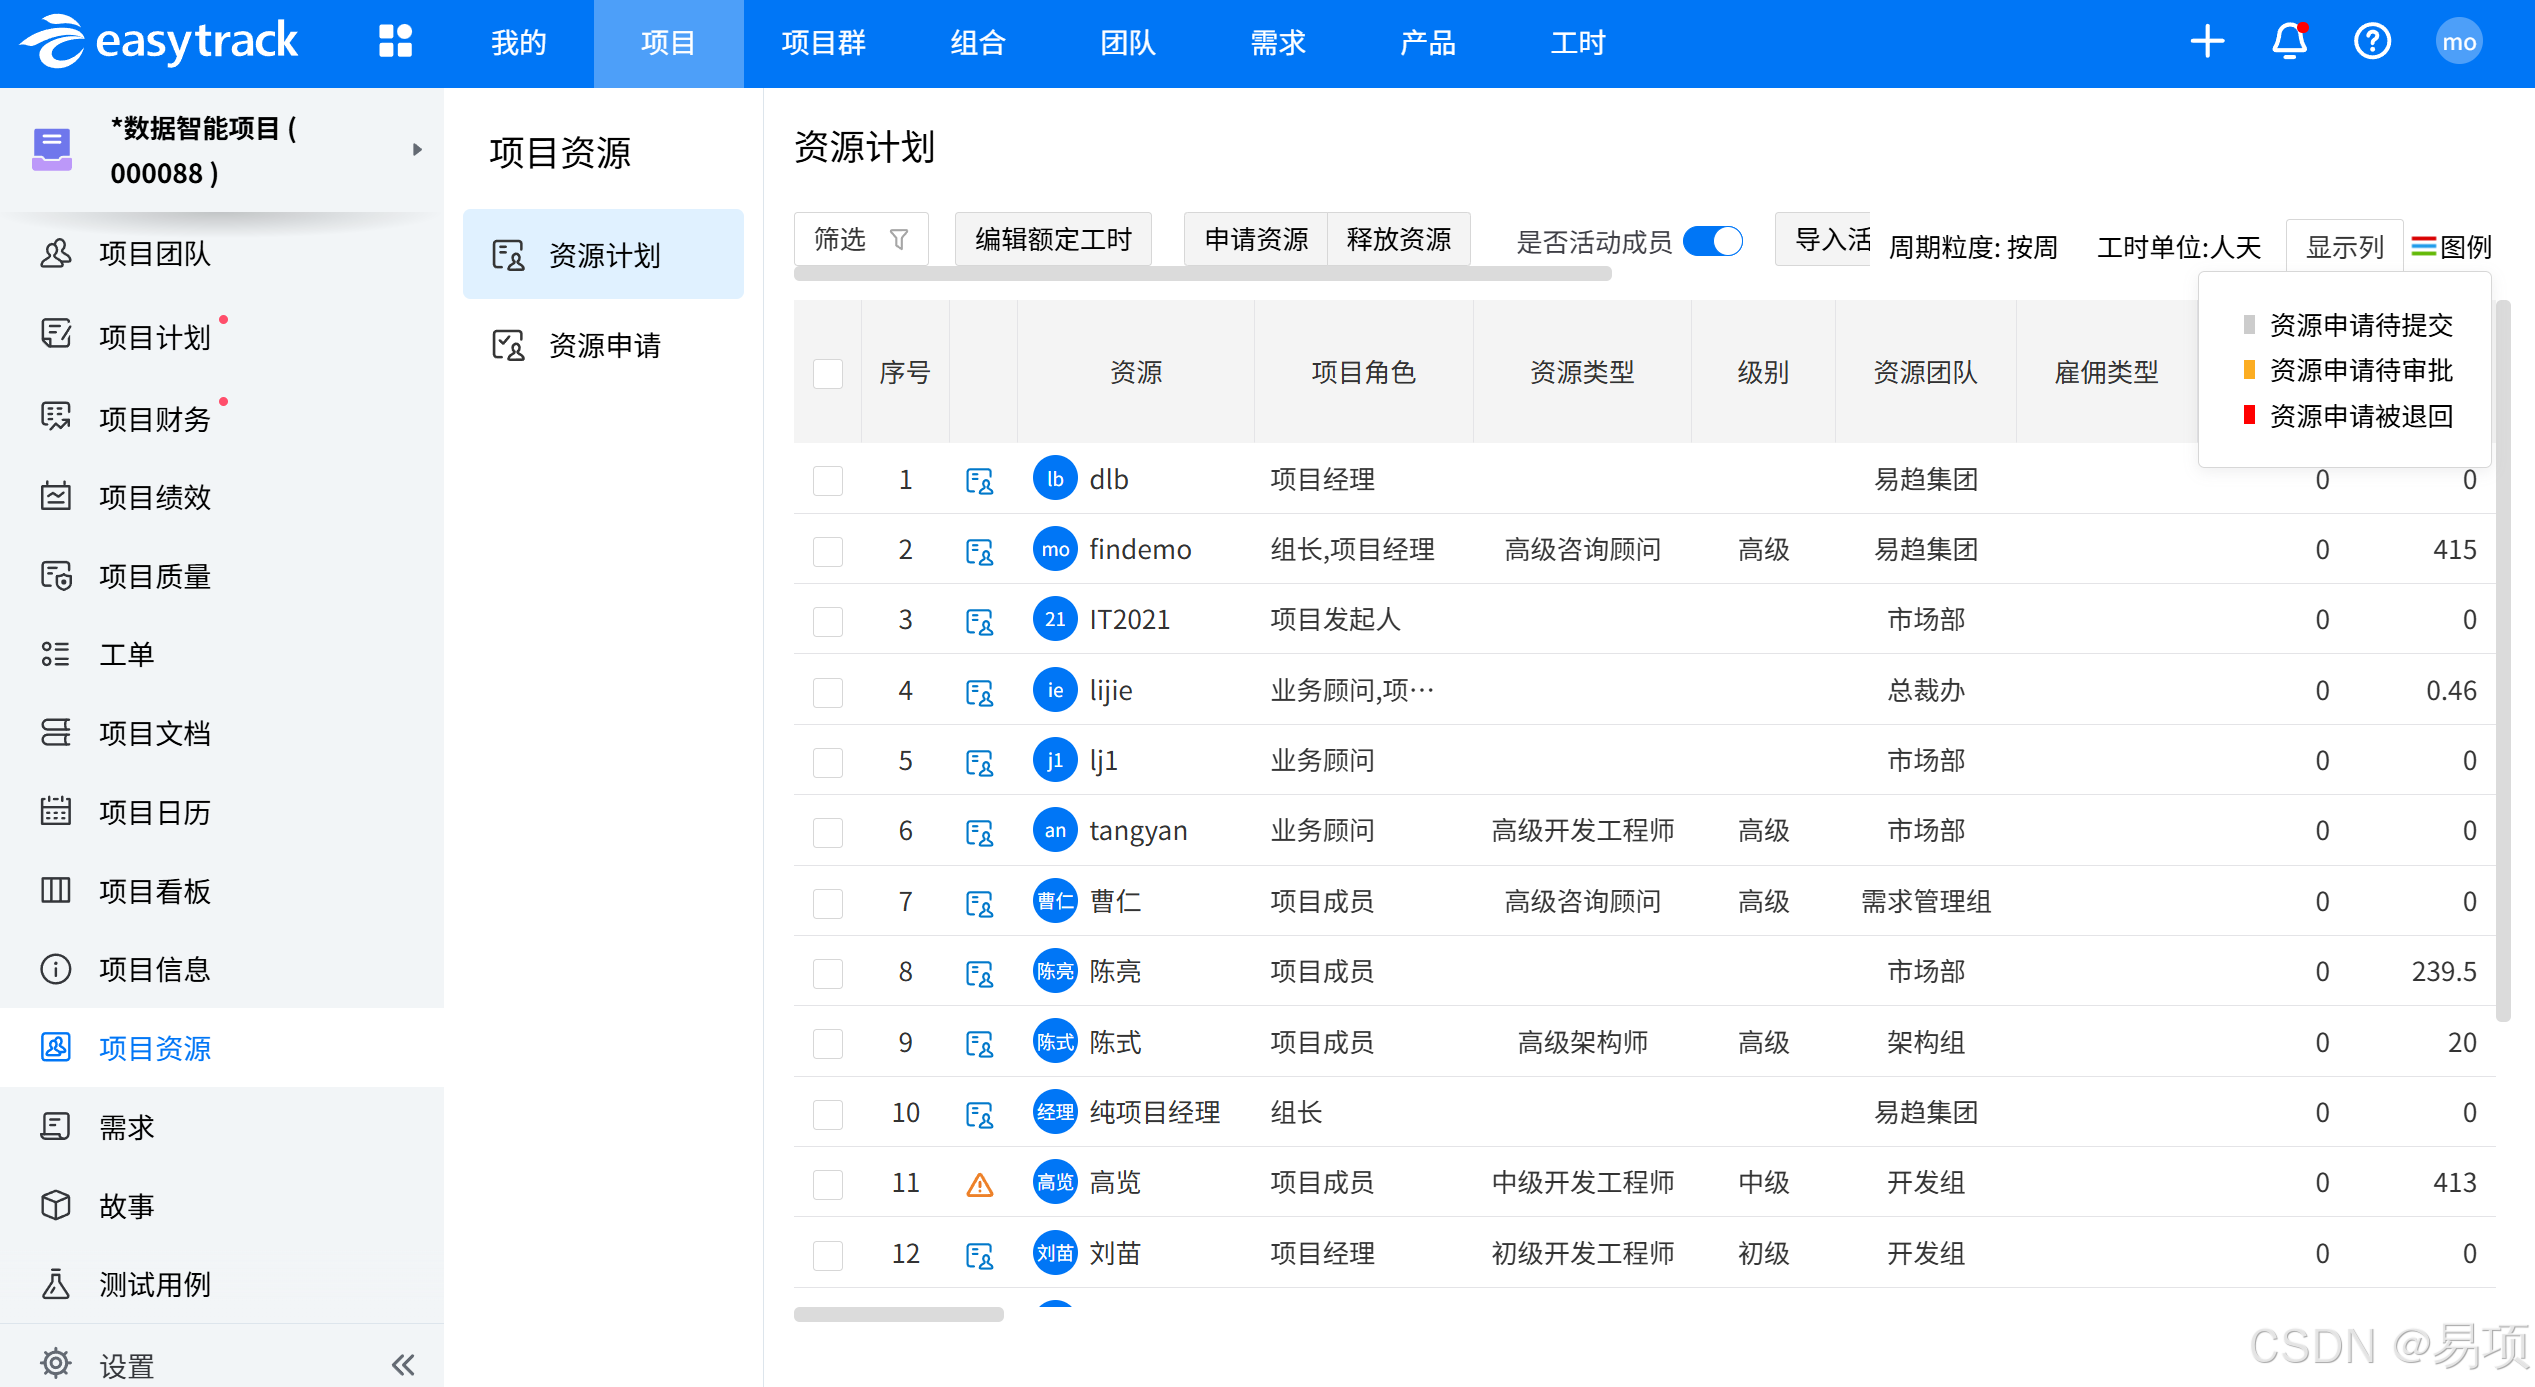Click the 项目日历 calendar sidebar icon
Screen dimensions: 2535x1387
click(x=56, y=811)
